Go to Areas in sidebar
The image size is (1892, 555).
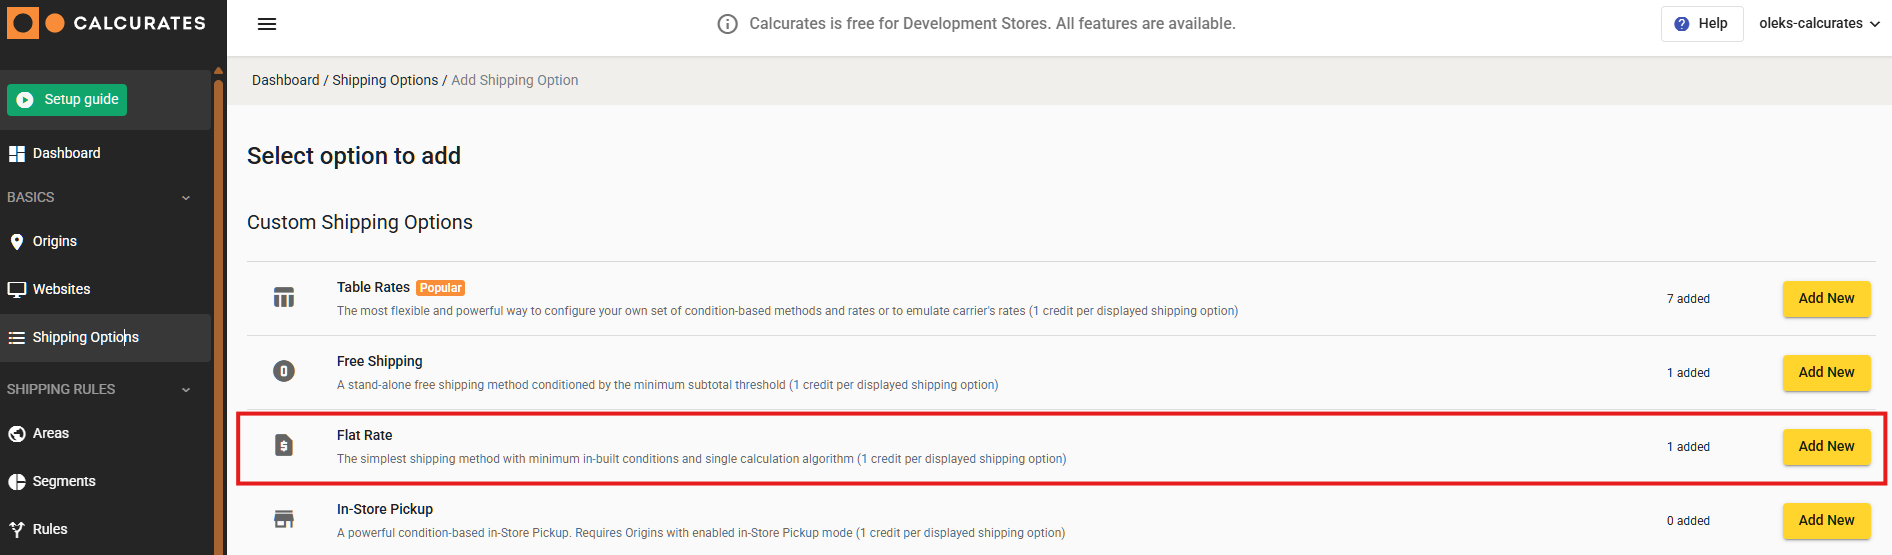pyautogui.click(x=50, y=433)
